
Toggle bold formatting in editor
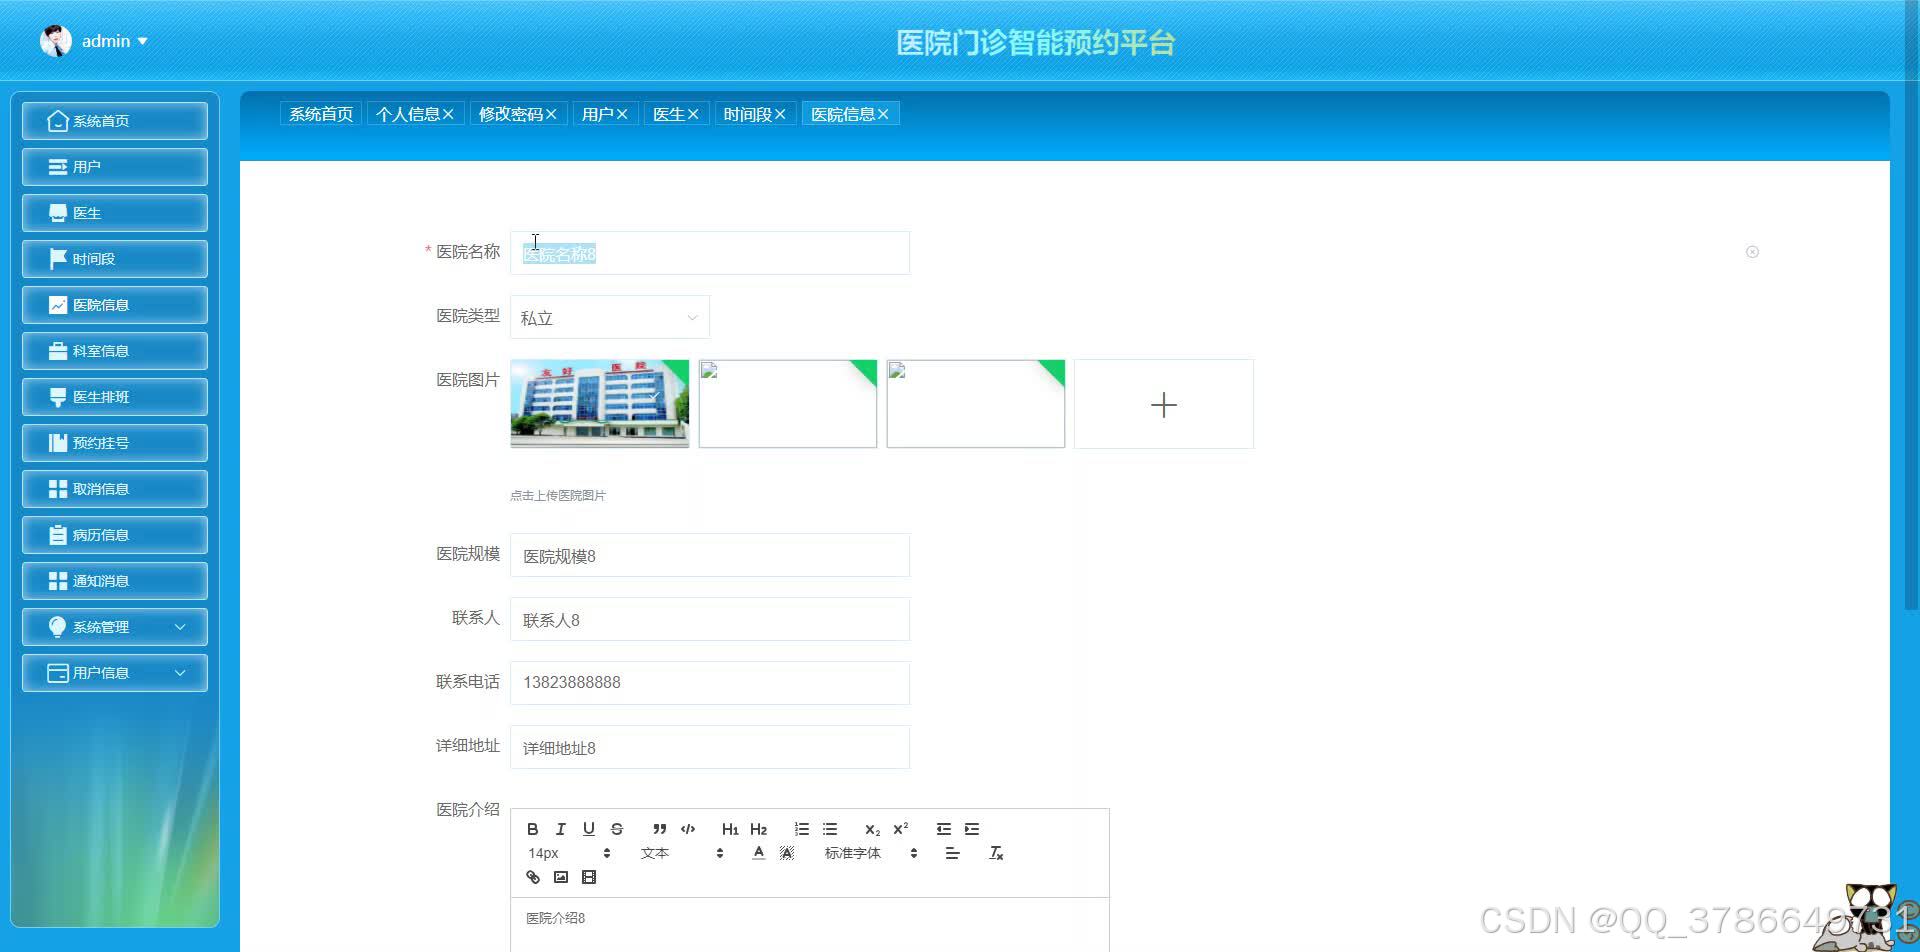[533, 829]
